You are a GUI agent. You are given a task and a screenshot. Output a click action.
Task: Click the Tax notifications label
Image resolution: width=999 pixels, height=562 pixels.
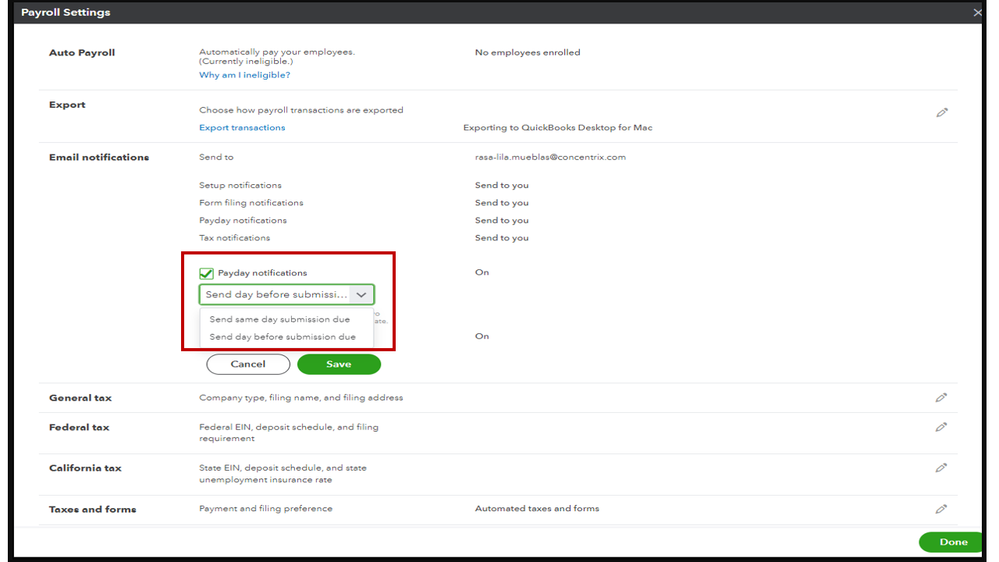(x=234, y=238)
